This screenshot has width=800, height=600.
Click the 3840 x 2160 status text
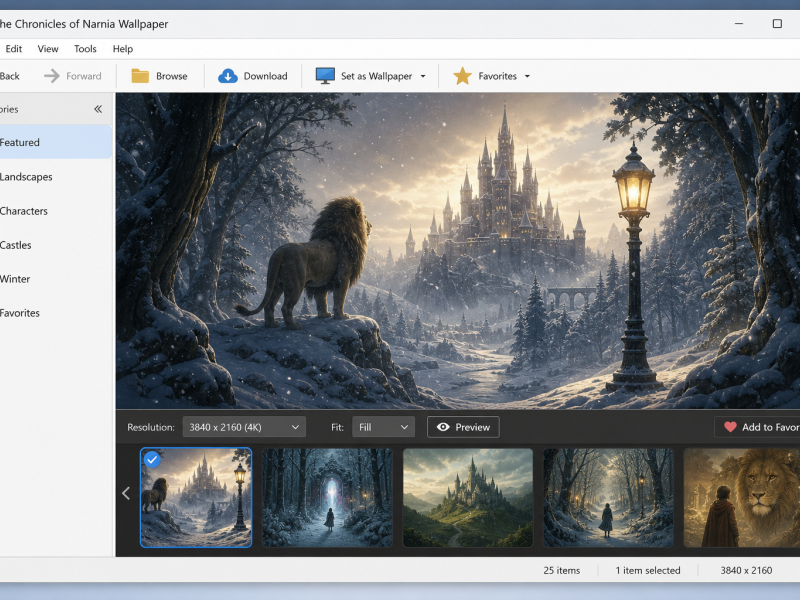(x=746, y=570)
